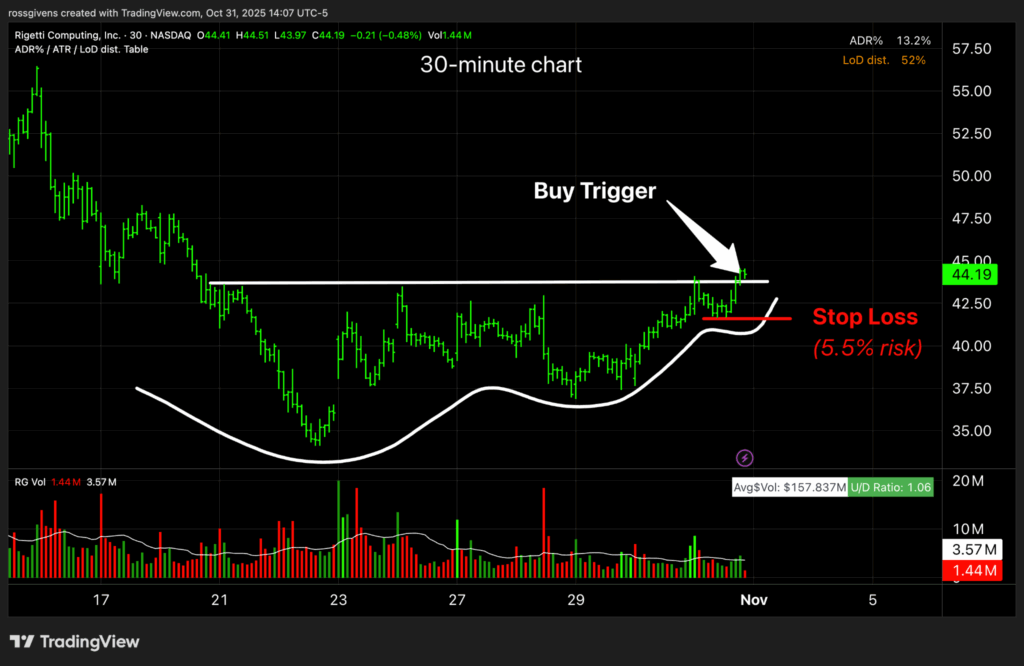Select the 30-minute chart title text

click(x=500, y=65)
